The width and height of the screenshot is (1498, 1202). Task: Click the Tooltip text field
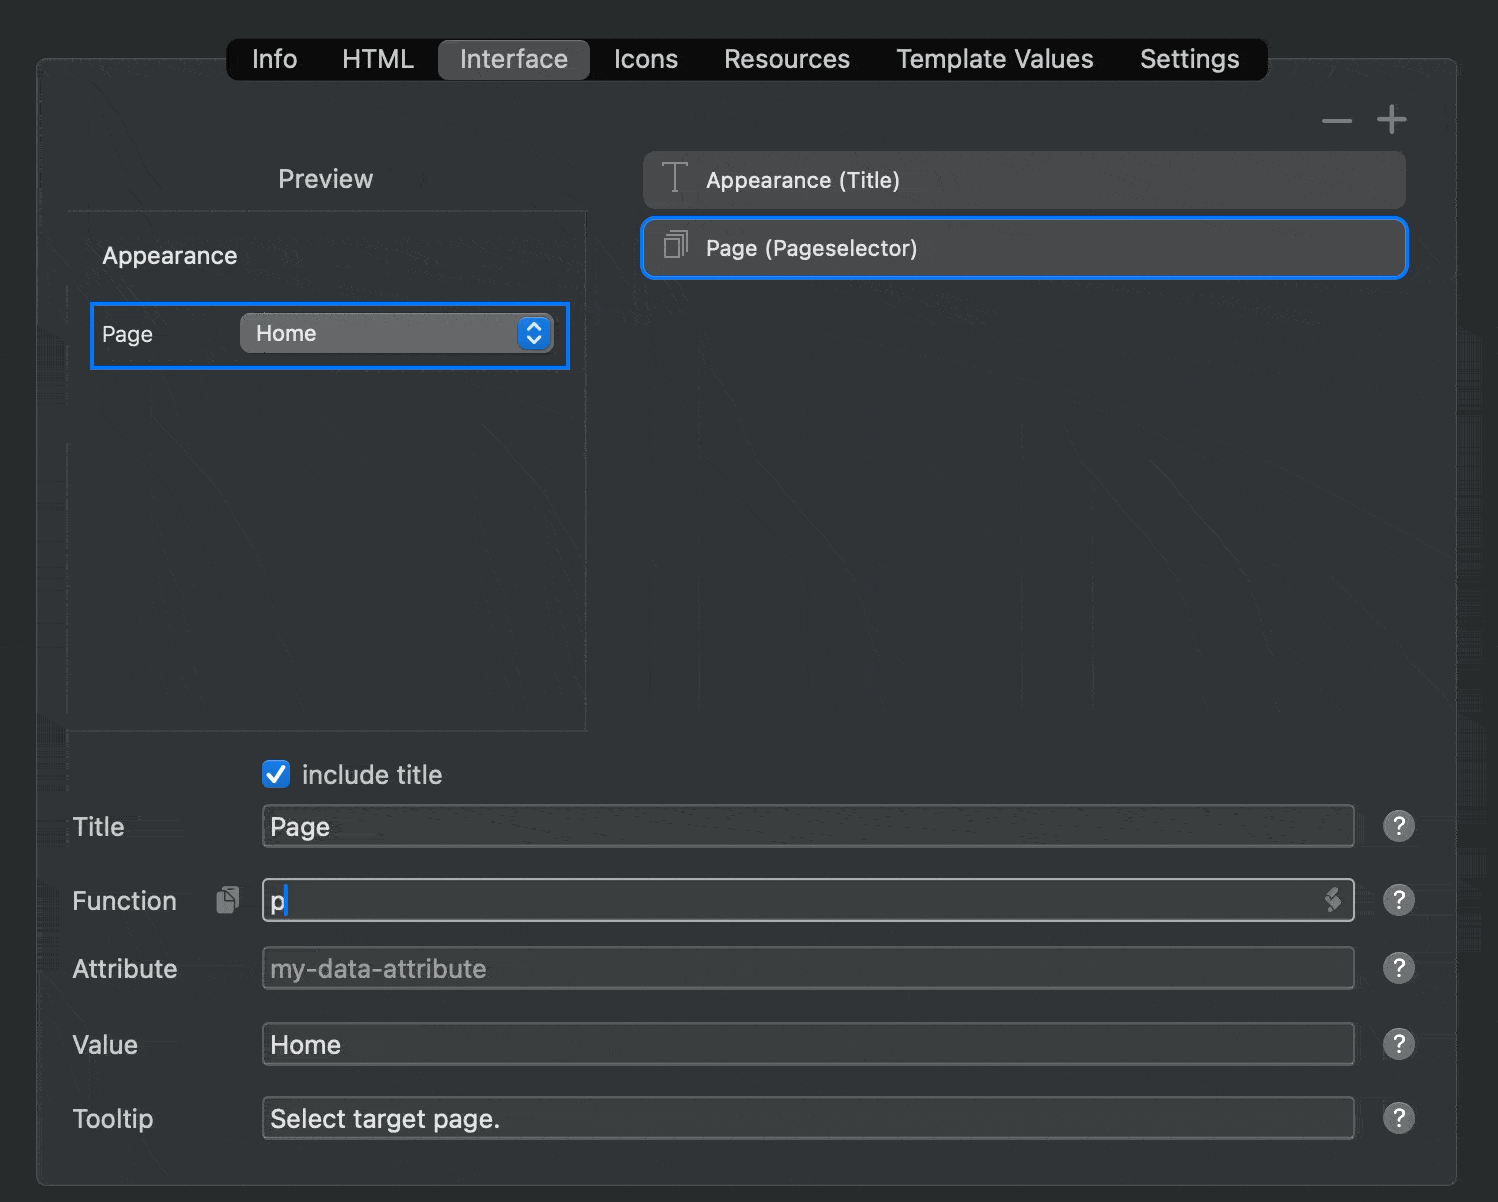click(807, 1118)
